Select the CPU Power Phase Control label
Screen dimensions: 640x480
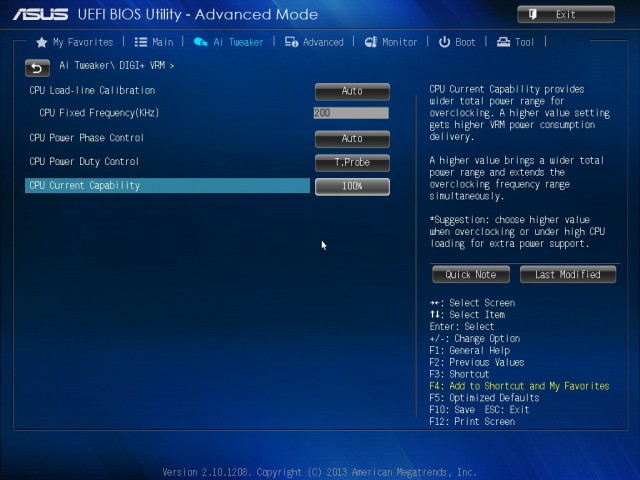tap(87, 138)
